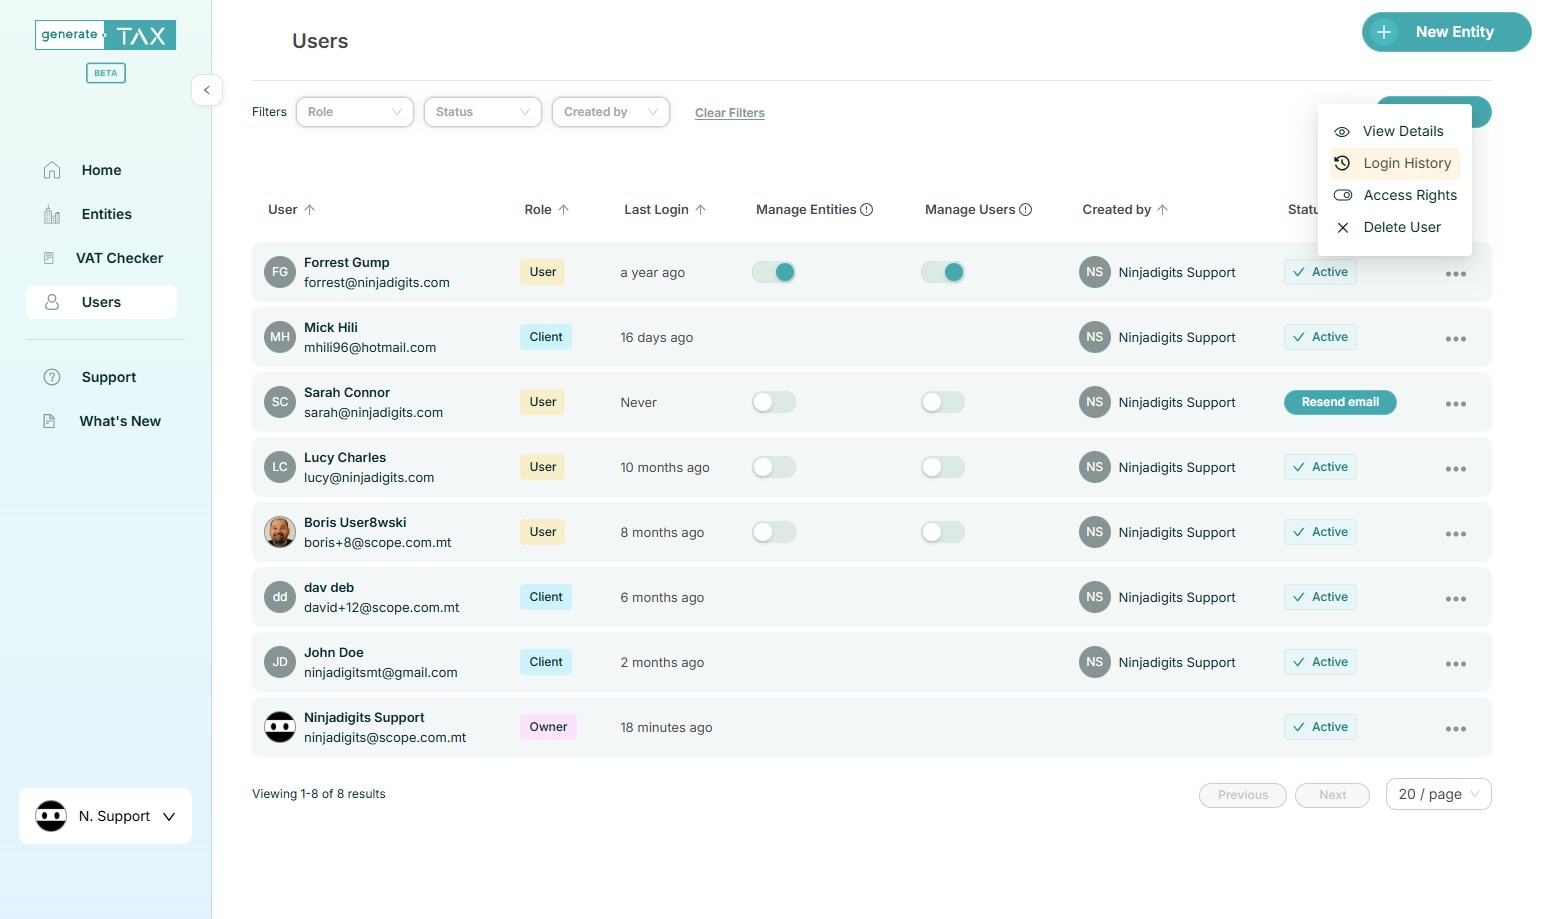The width and height of the screenshot is (1541, 919).
Task: Collapse the sidebar with the chevron button
Action: click(x=207, y=90)
